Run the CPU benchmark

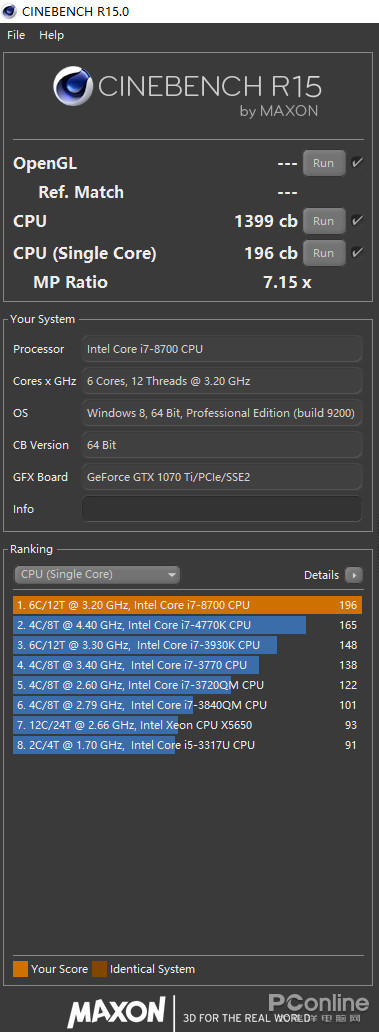[324, 221]
